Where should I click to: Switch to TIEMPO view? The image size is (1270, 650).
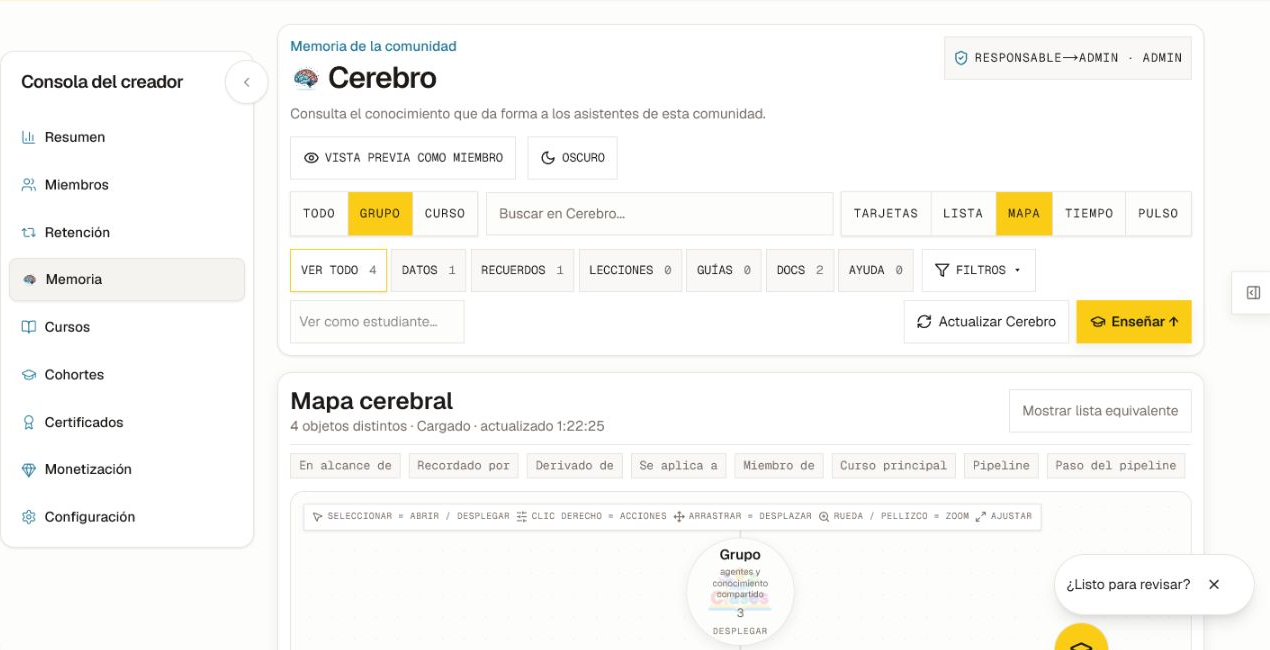1089,214
